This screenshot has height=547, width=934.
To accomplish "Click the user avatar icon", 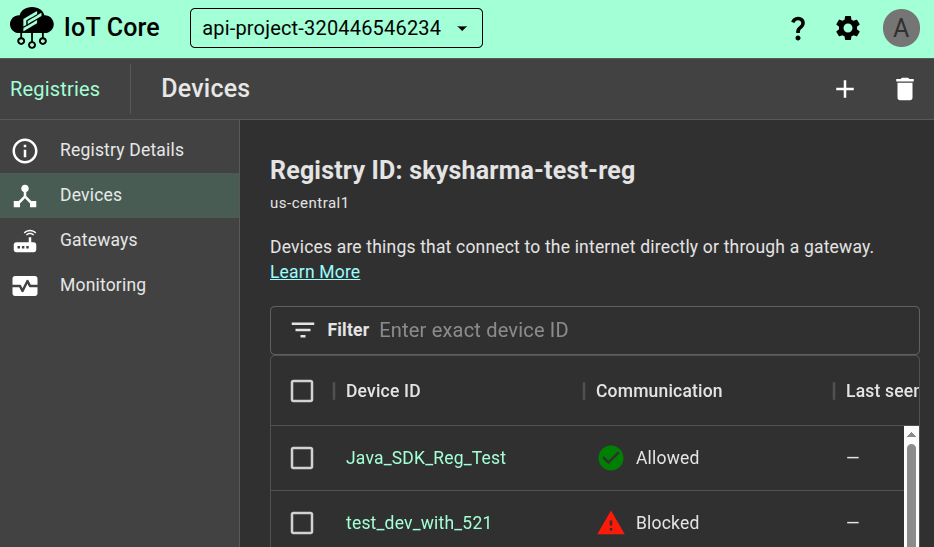I will point(901,29).
